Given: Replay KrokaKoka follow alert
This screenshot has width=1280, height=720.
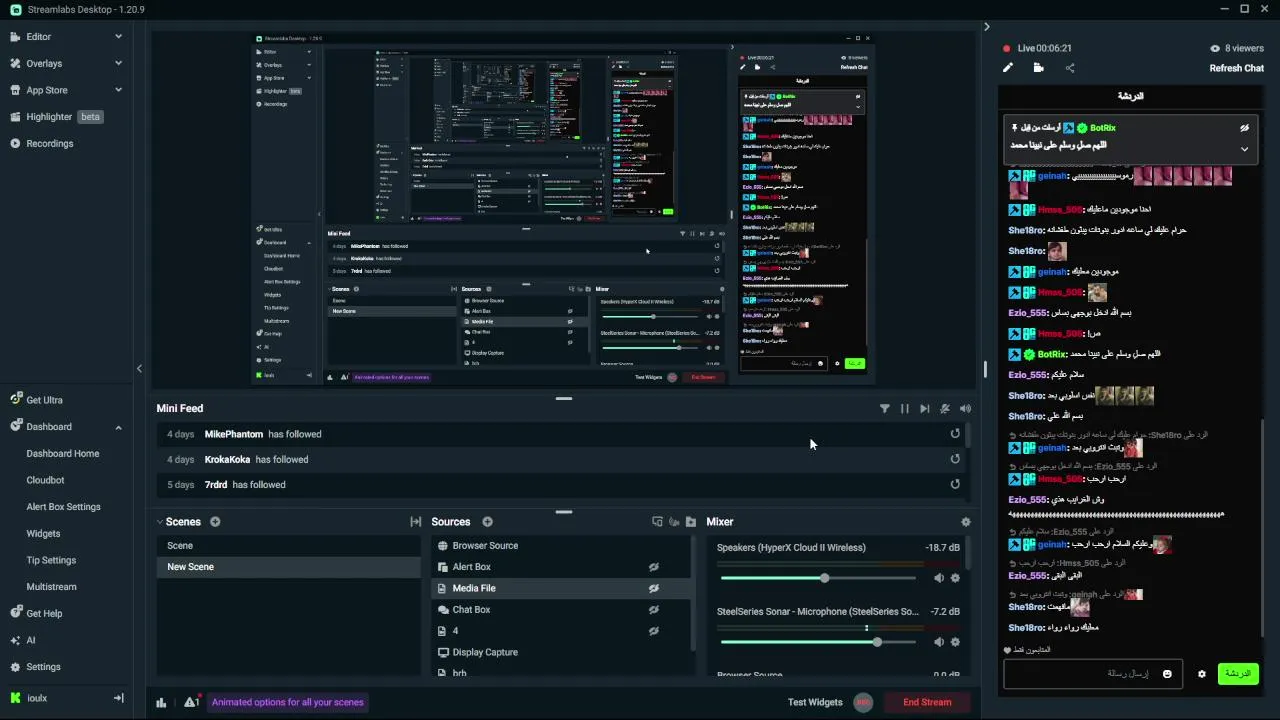Looking at the screenshot, I should 955,459.
